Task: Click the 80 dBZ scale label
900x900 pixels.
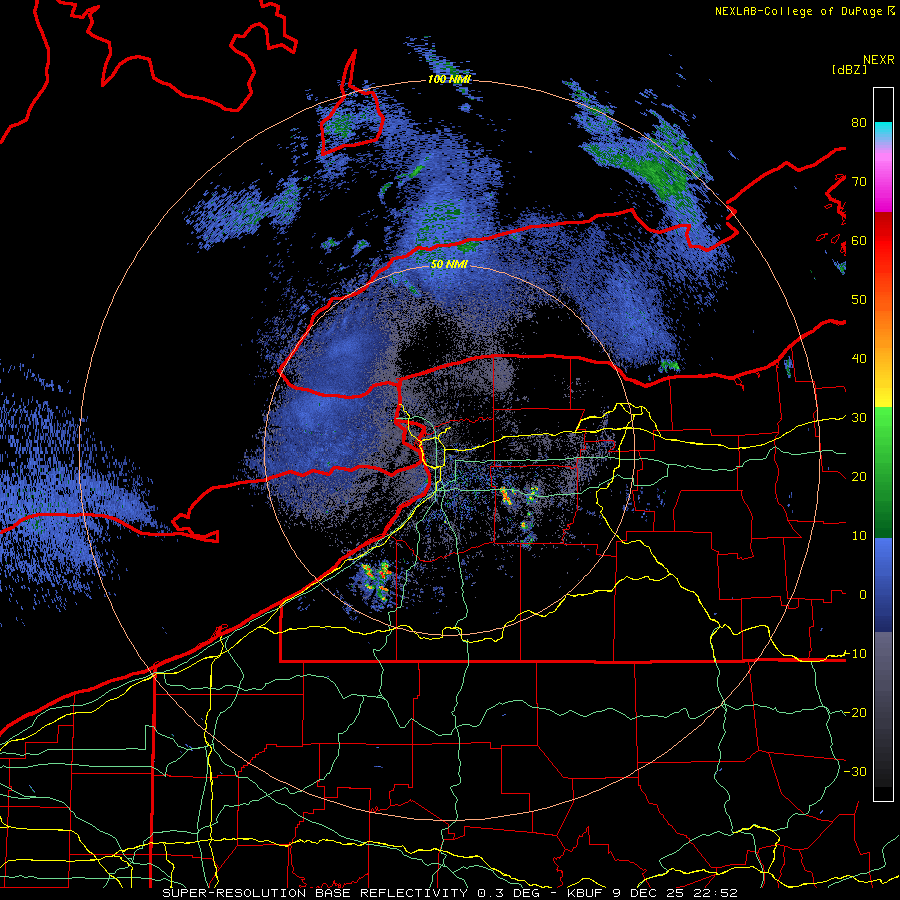Action: click(x=859, y=122)
